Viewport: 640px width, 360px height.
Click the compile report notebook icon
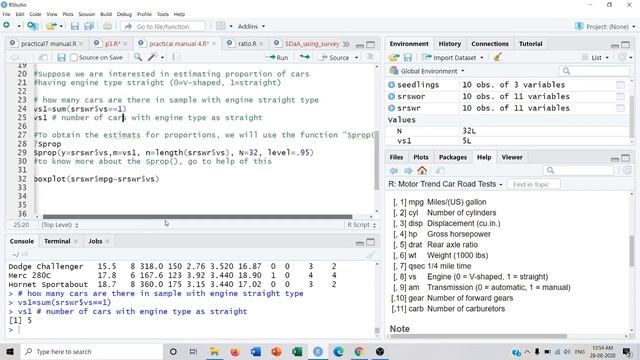tap(176, 57)
